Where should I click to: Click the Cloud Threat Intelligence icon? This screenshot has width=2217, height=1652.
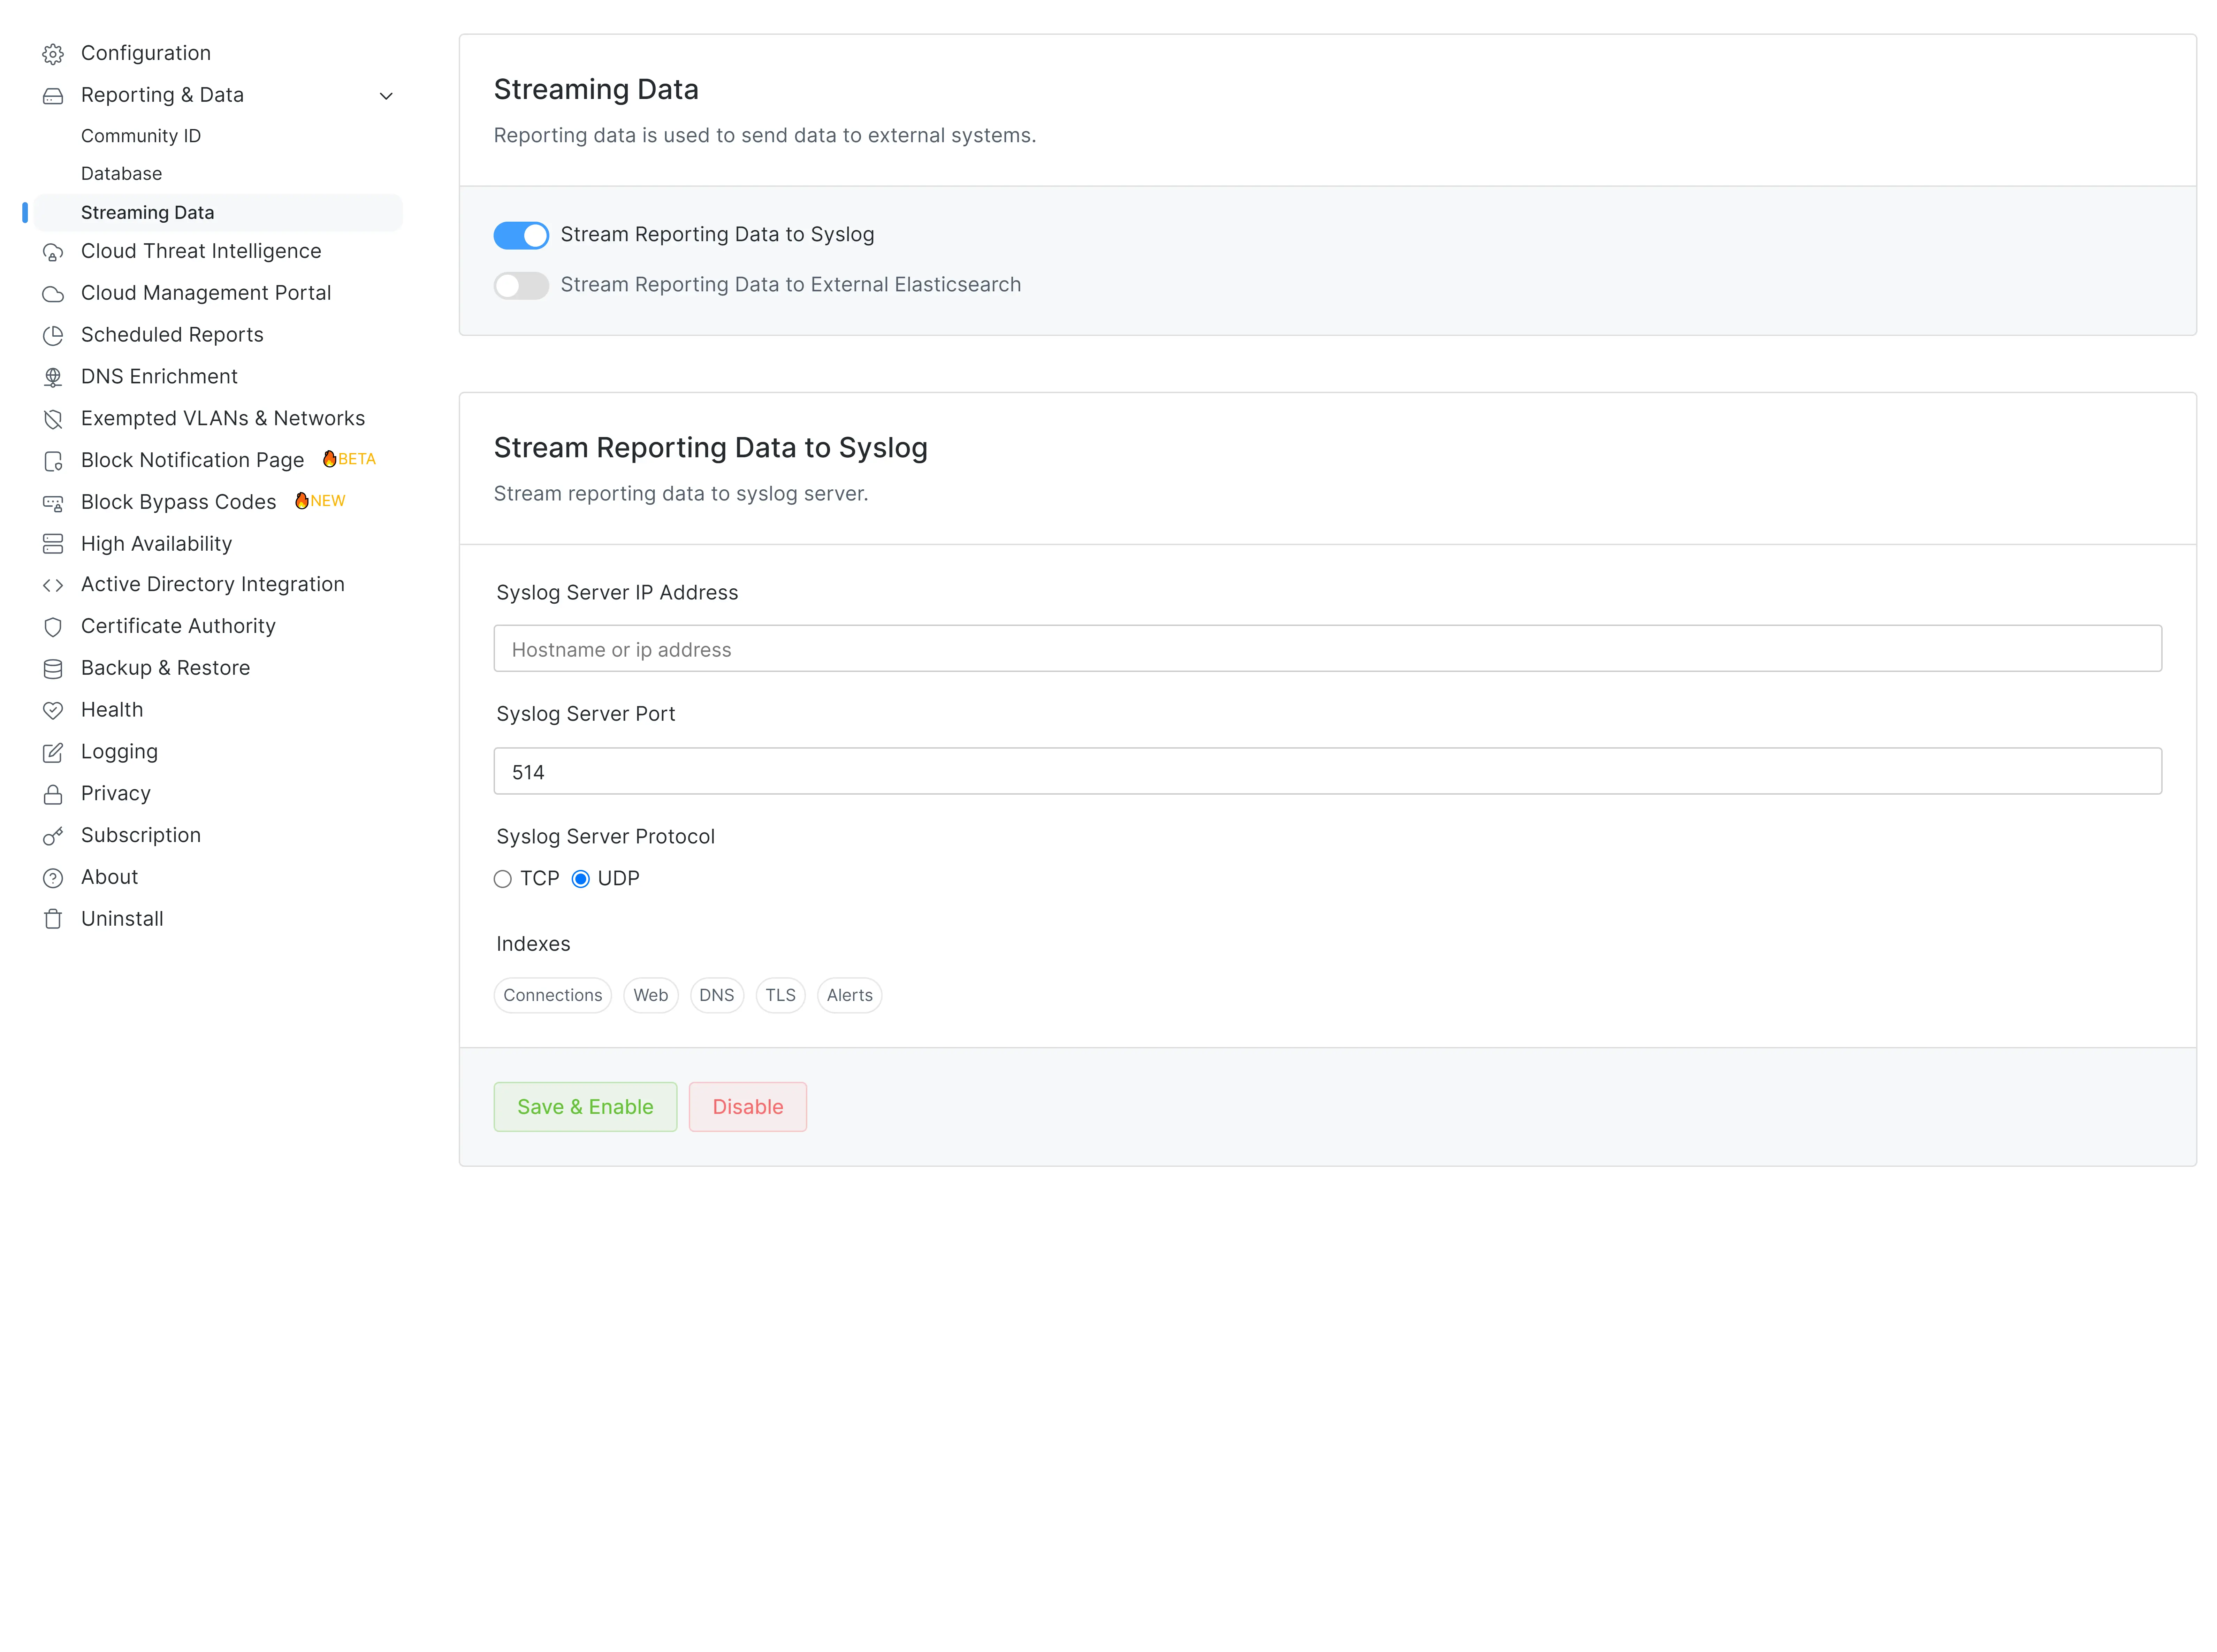[53, 252]
